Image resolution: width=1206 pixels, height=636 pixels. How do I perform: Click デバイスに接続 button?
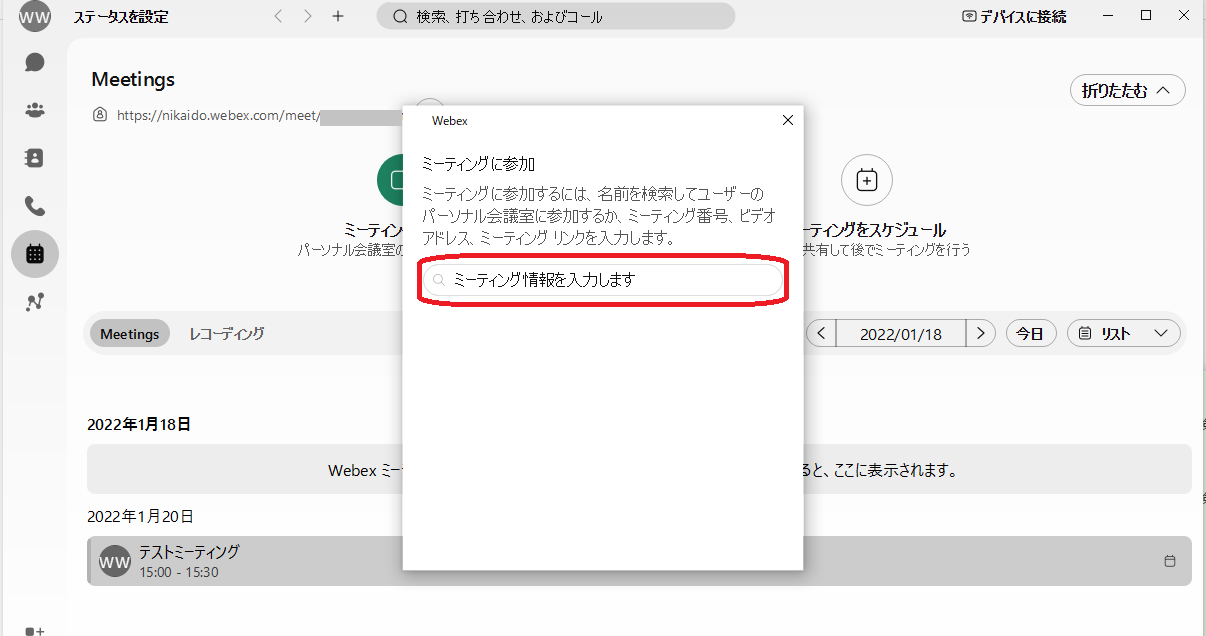click(1014, 17)
